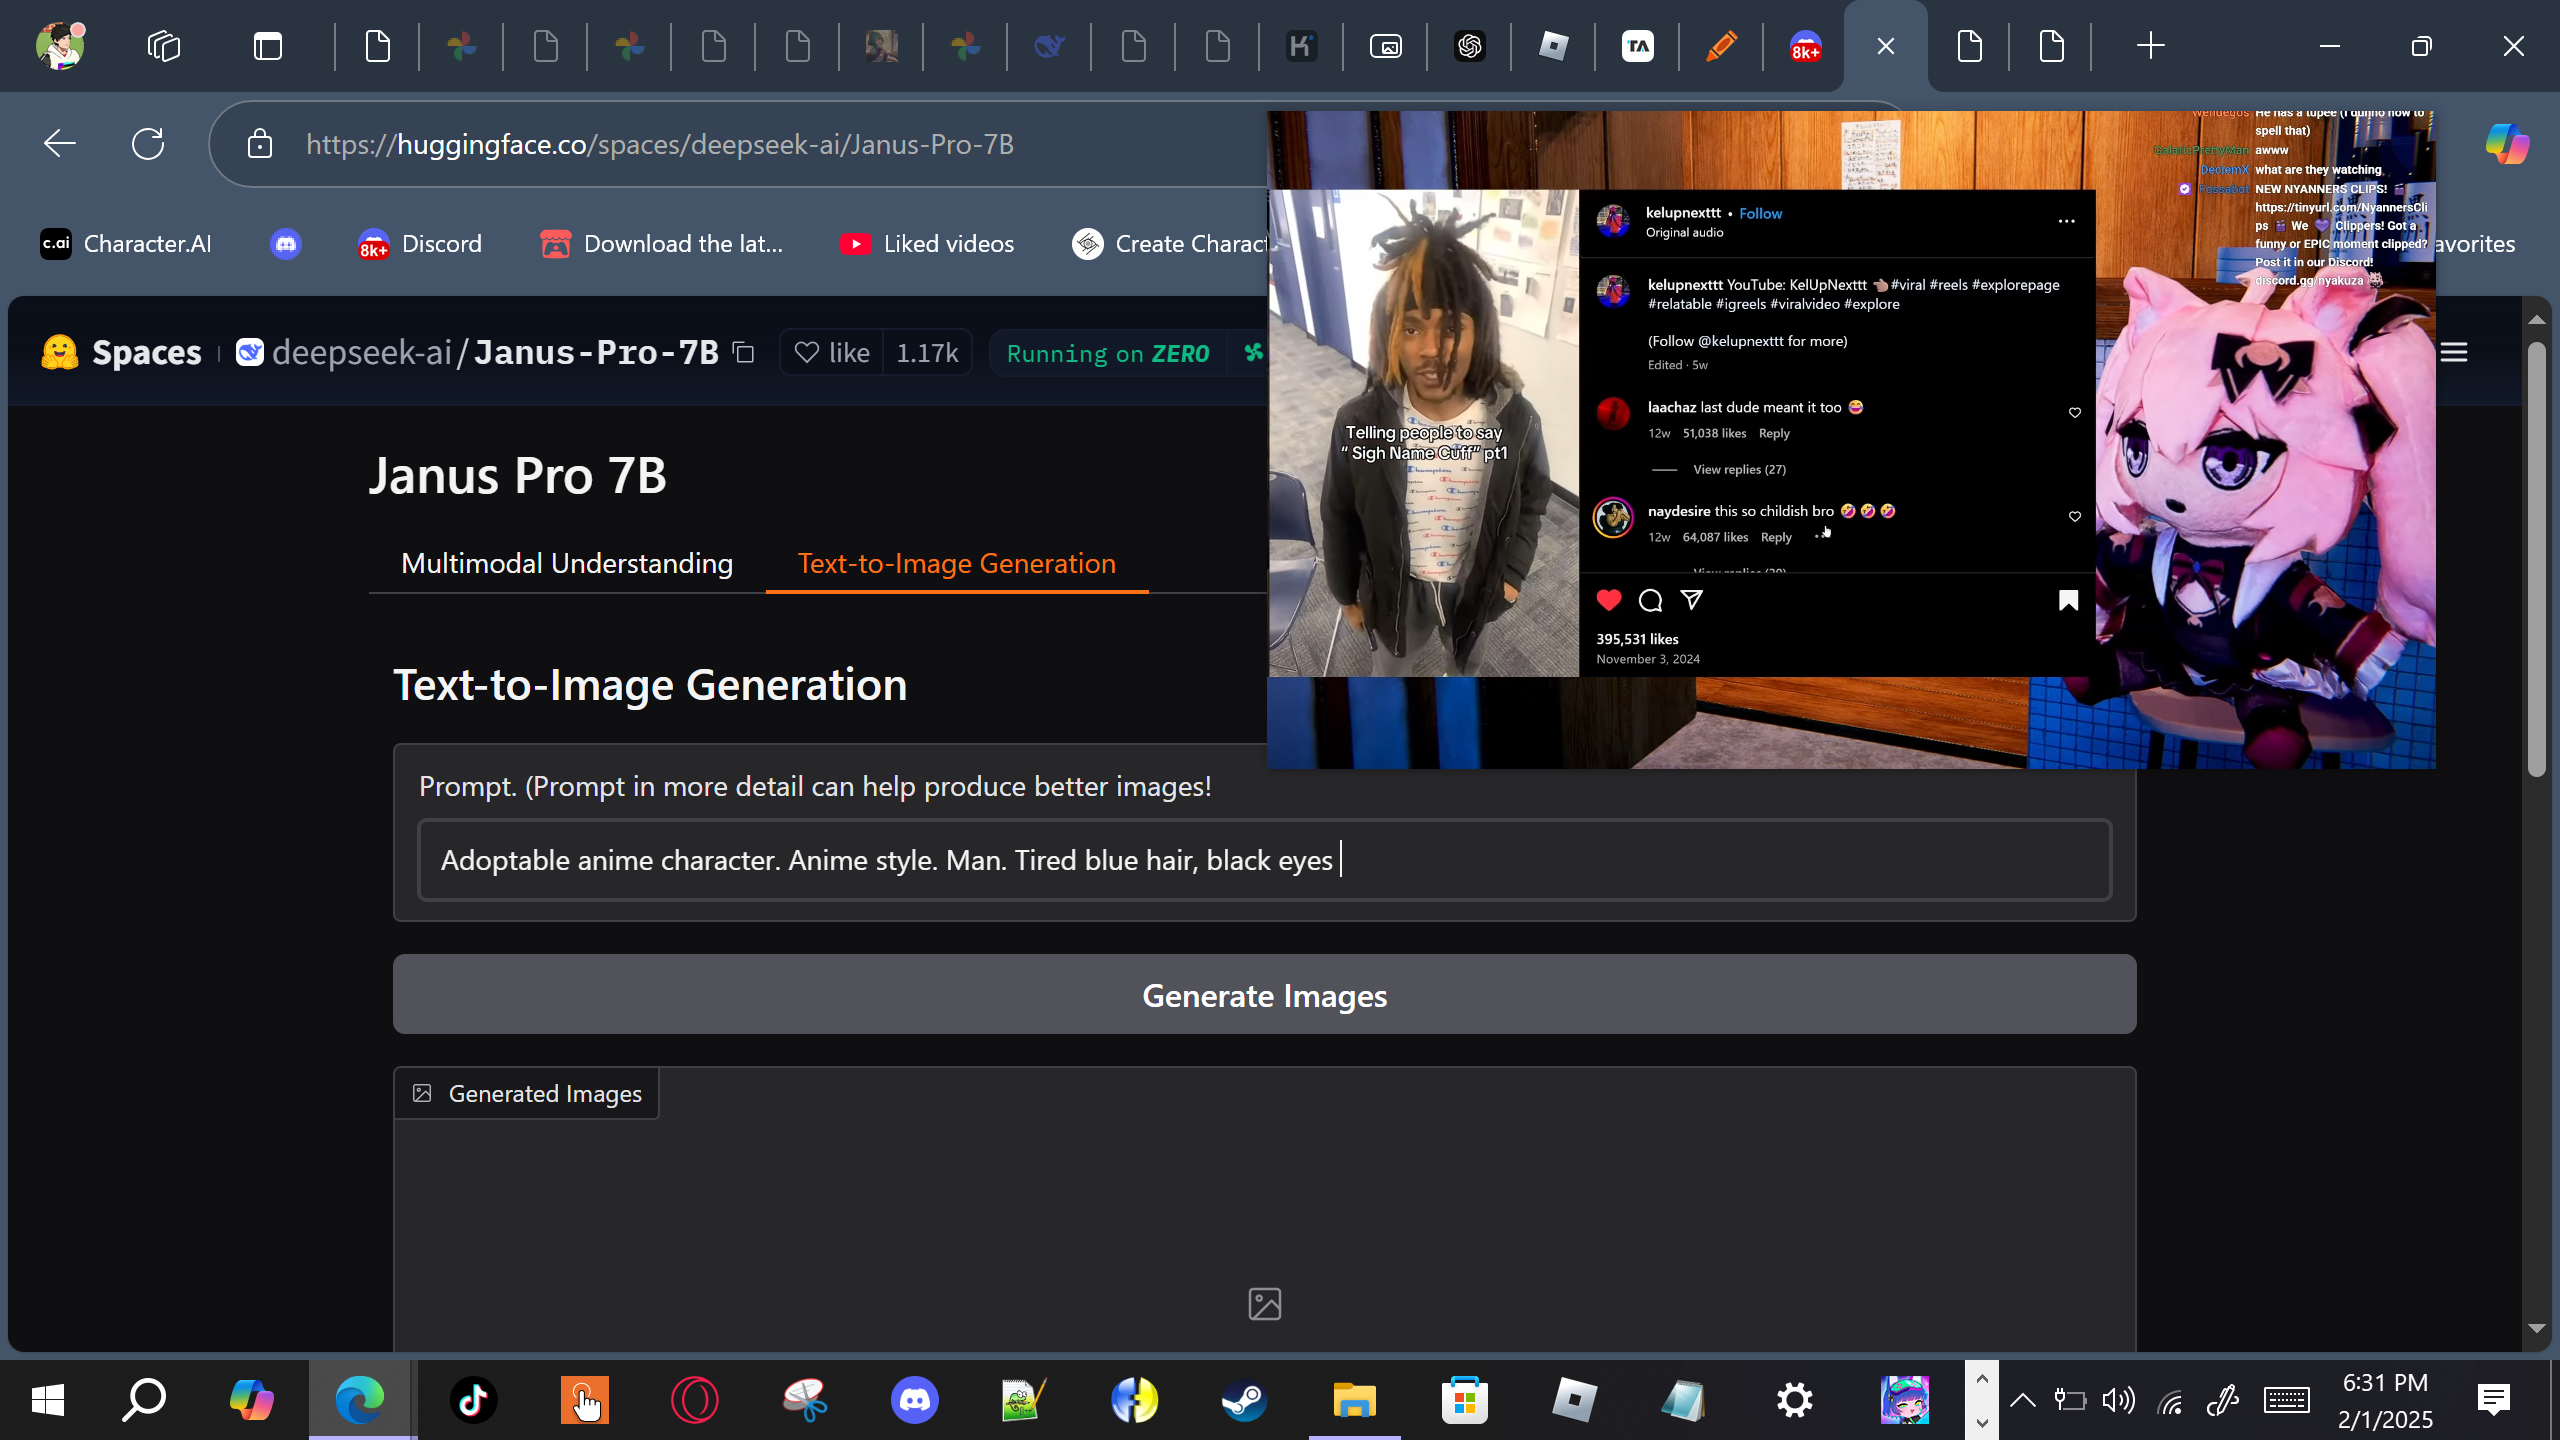Expand View replies (27)

[x=1739, y=469]
